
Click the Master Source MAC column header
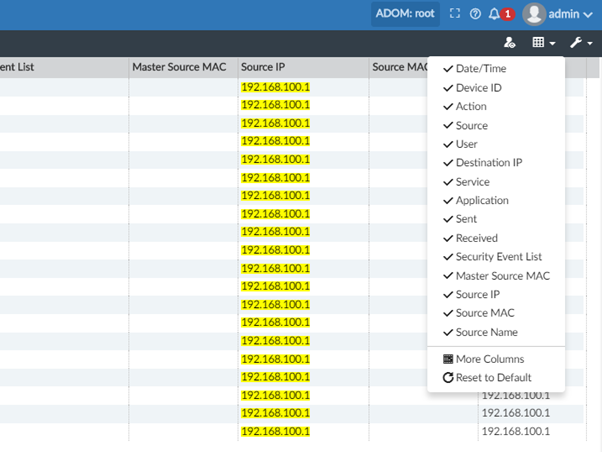point(179,67)
